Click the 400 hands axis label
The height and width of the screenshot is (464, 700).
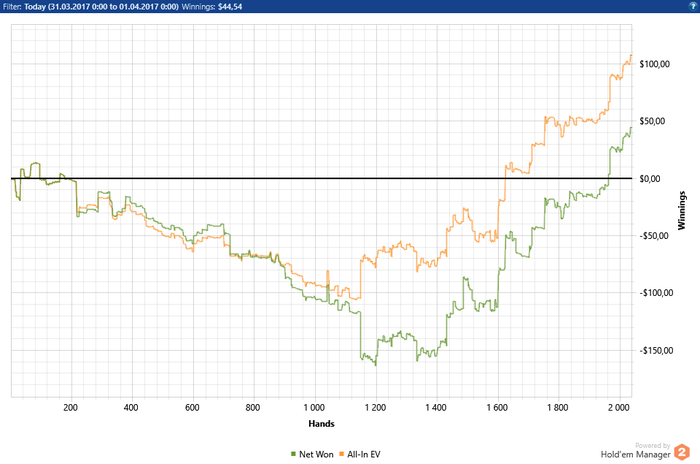(131, 407)
